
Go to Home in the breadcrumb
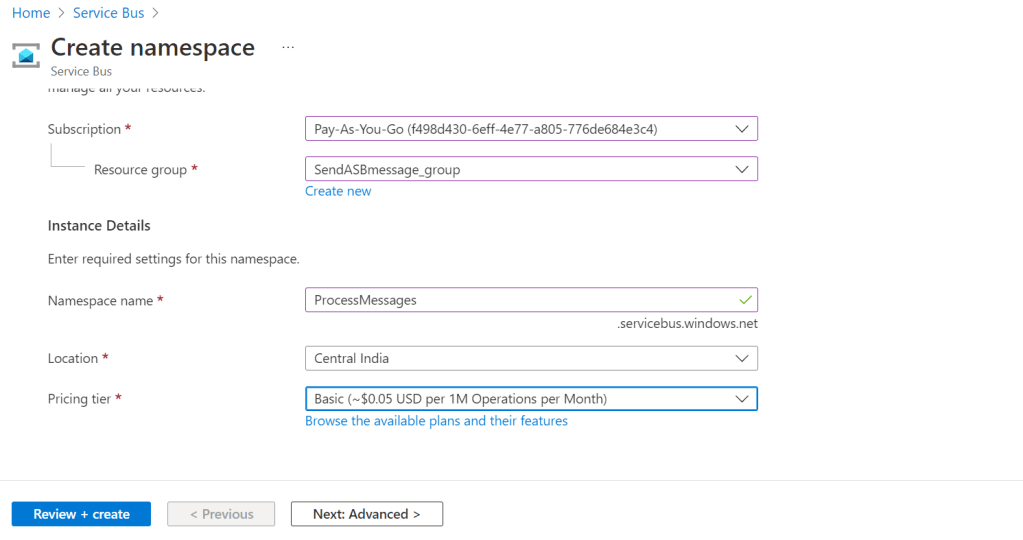[x=31, y=13]
